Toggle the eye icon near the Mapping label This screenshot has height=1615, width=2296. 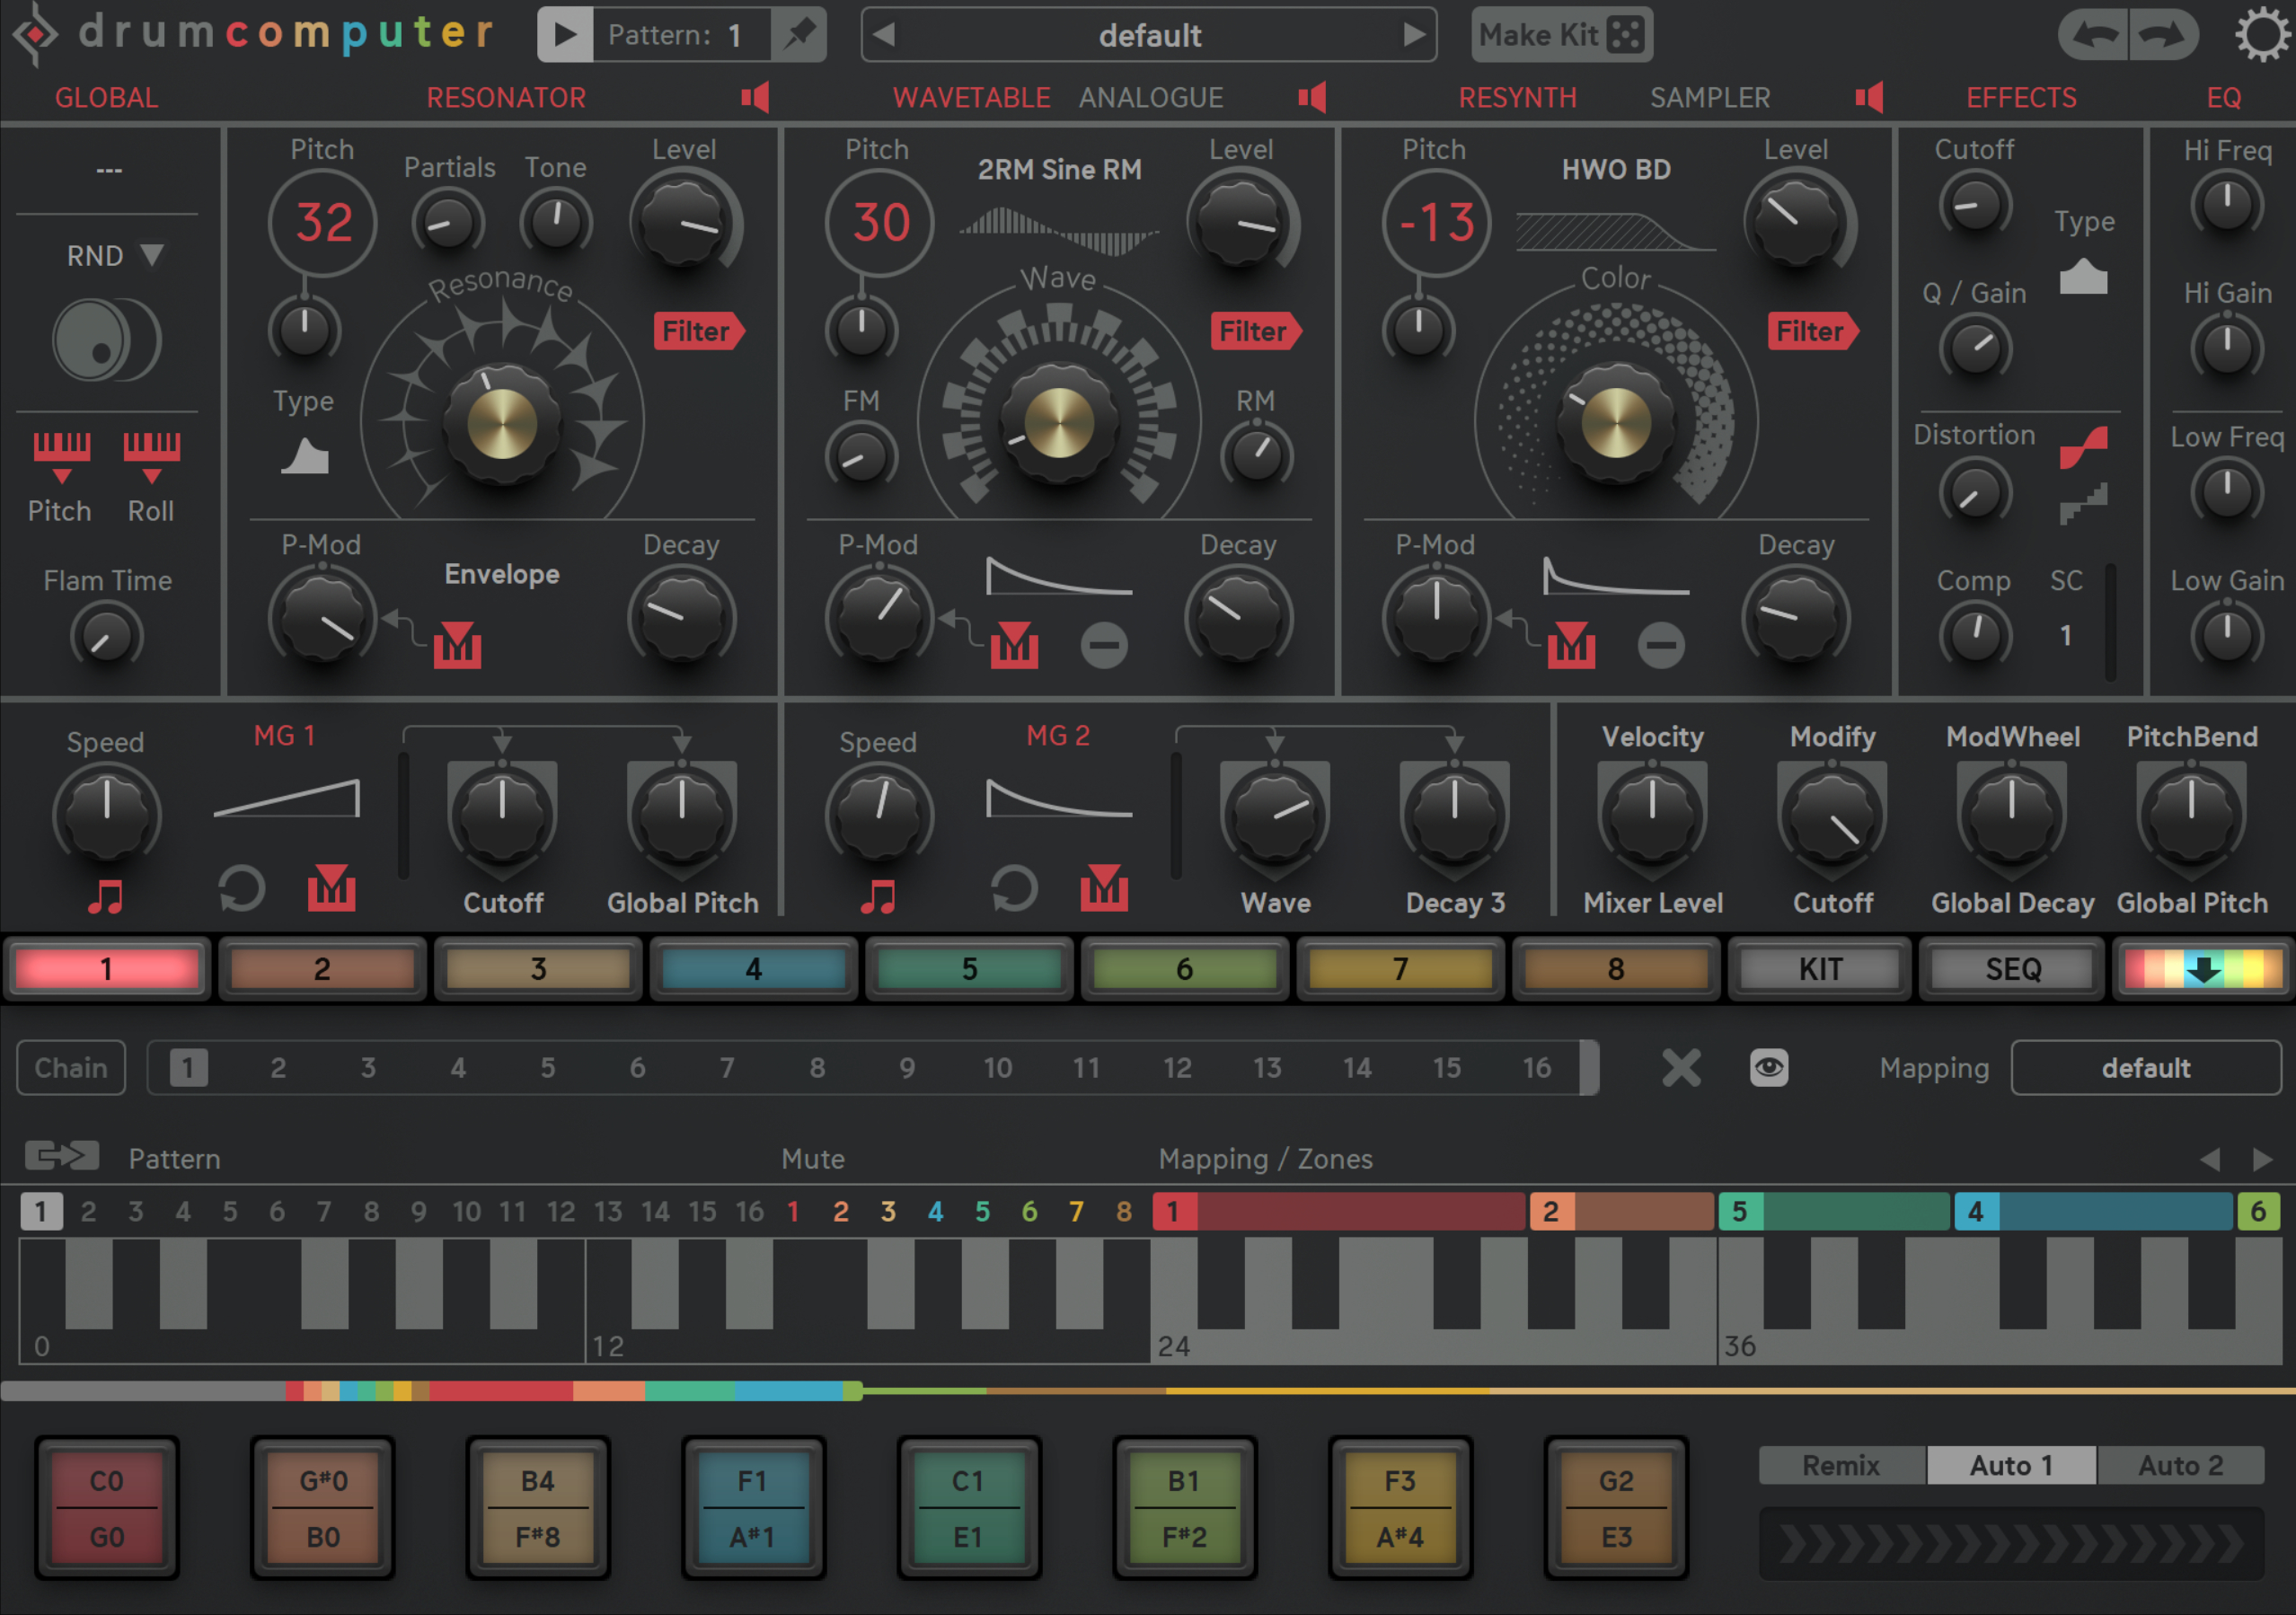tap(1768, 1067)
